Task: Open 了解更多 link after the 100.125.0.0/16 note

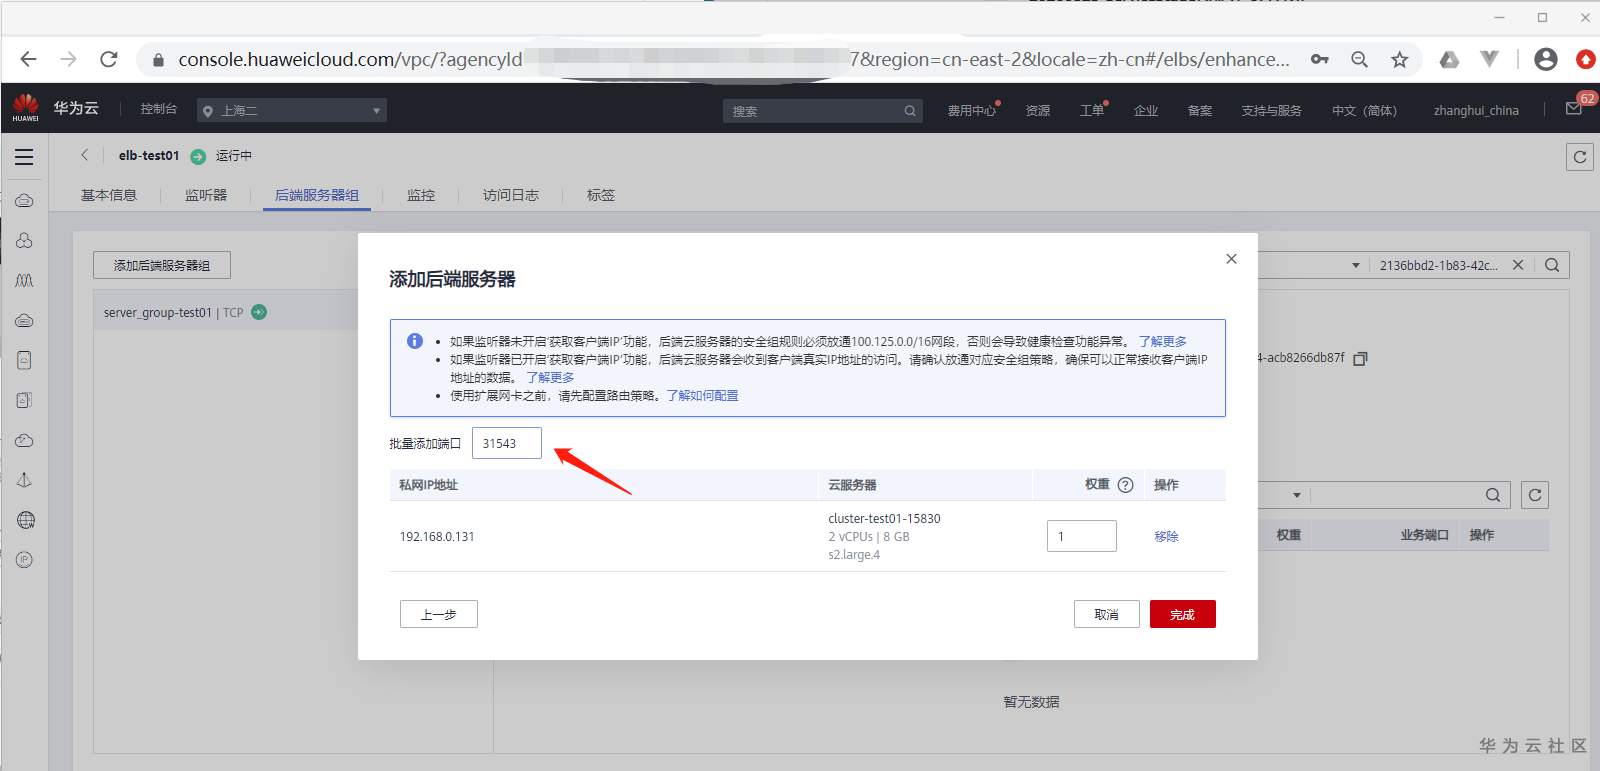Action: (1163, 341)
